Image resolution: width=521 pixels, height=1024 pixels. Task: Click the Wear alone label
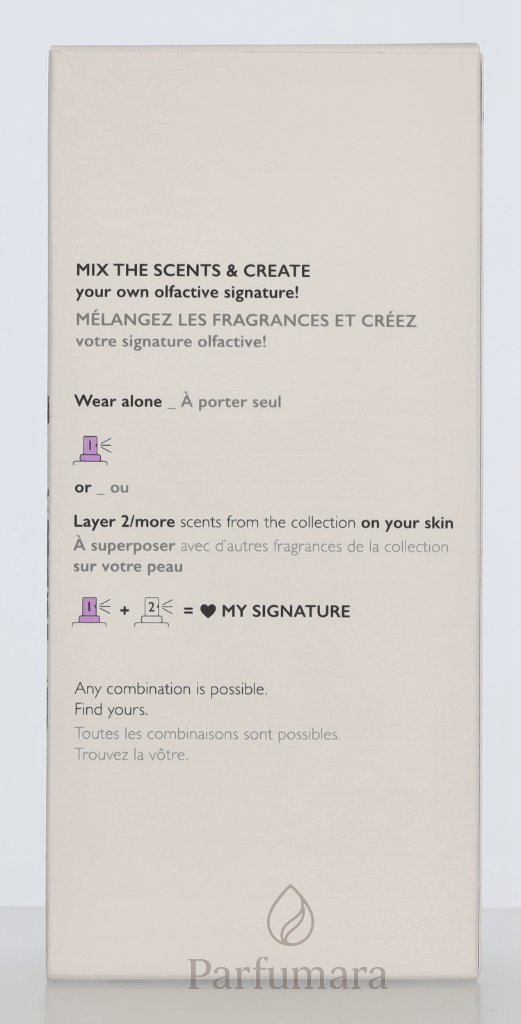point(118,401)
